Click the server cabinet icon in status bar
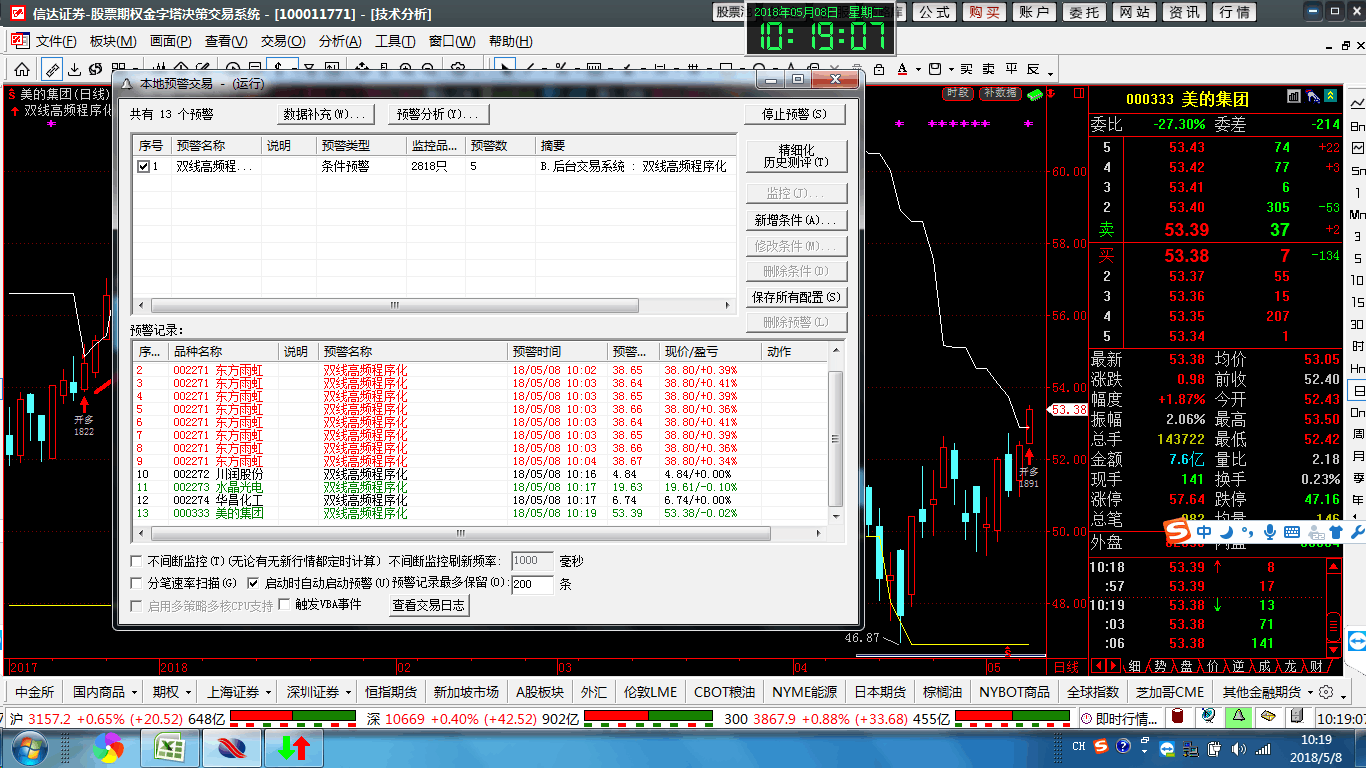This screenshot has height=768, width=1366. click(1296, 717)
